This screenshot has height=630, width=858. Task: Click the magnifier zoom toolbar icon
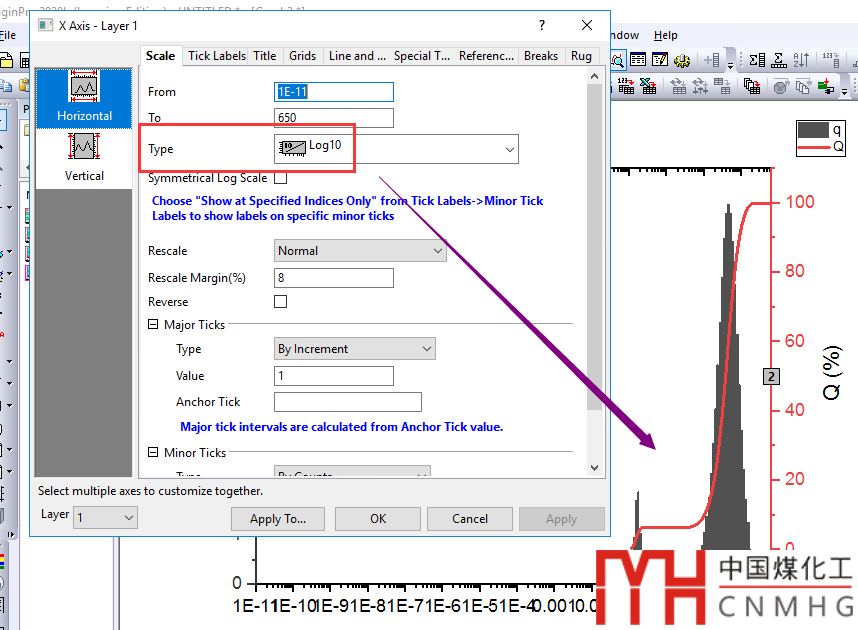coord(618,61)
